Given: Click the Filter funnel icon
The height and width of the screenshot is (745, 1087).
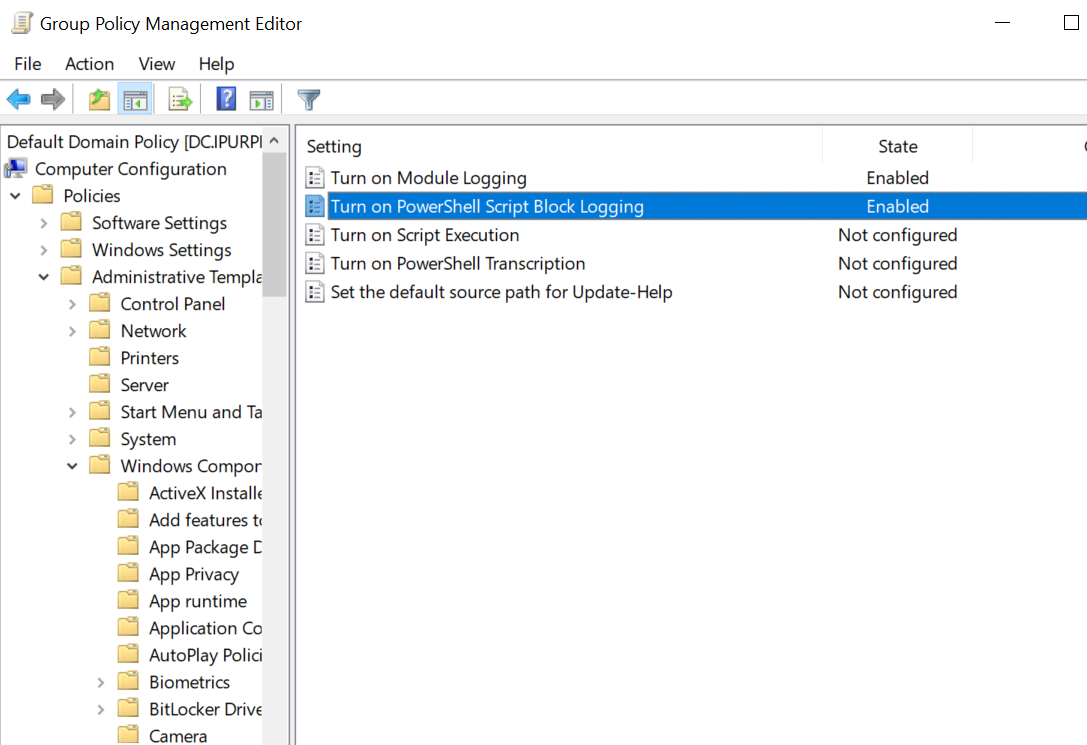Looking at the screenshot, I should point(308,99).
